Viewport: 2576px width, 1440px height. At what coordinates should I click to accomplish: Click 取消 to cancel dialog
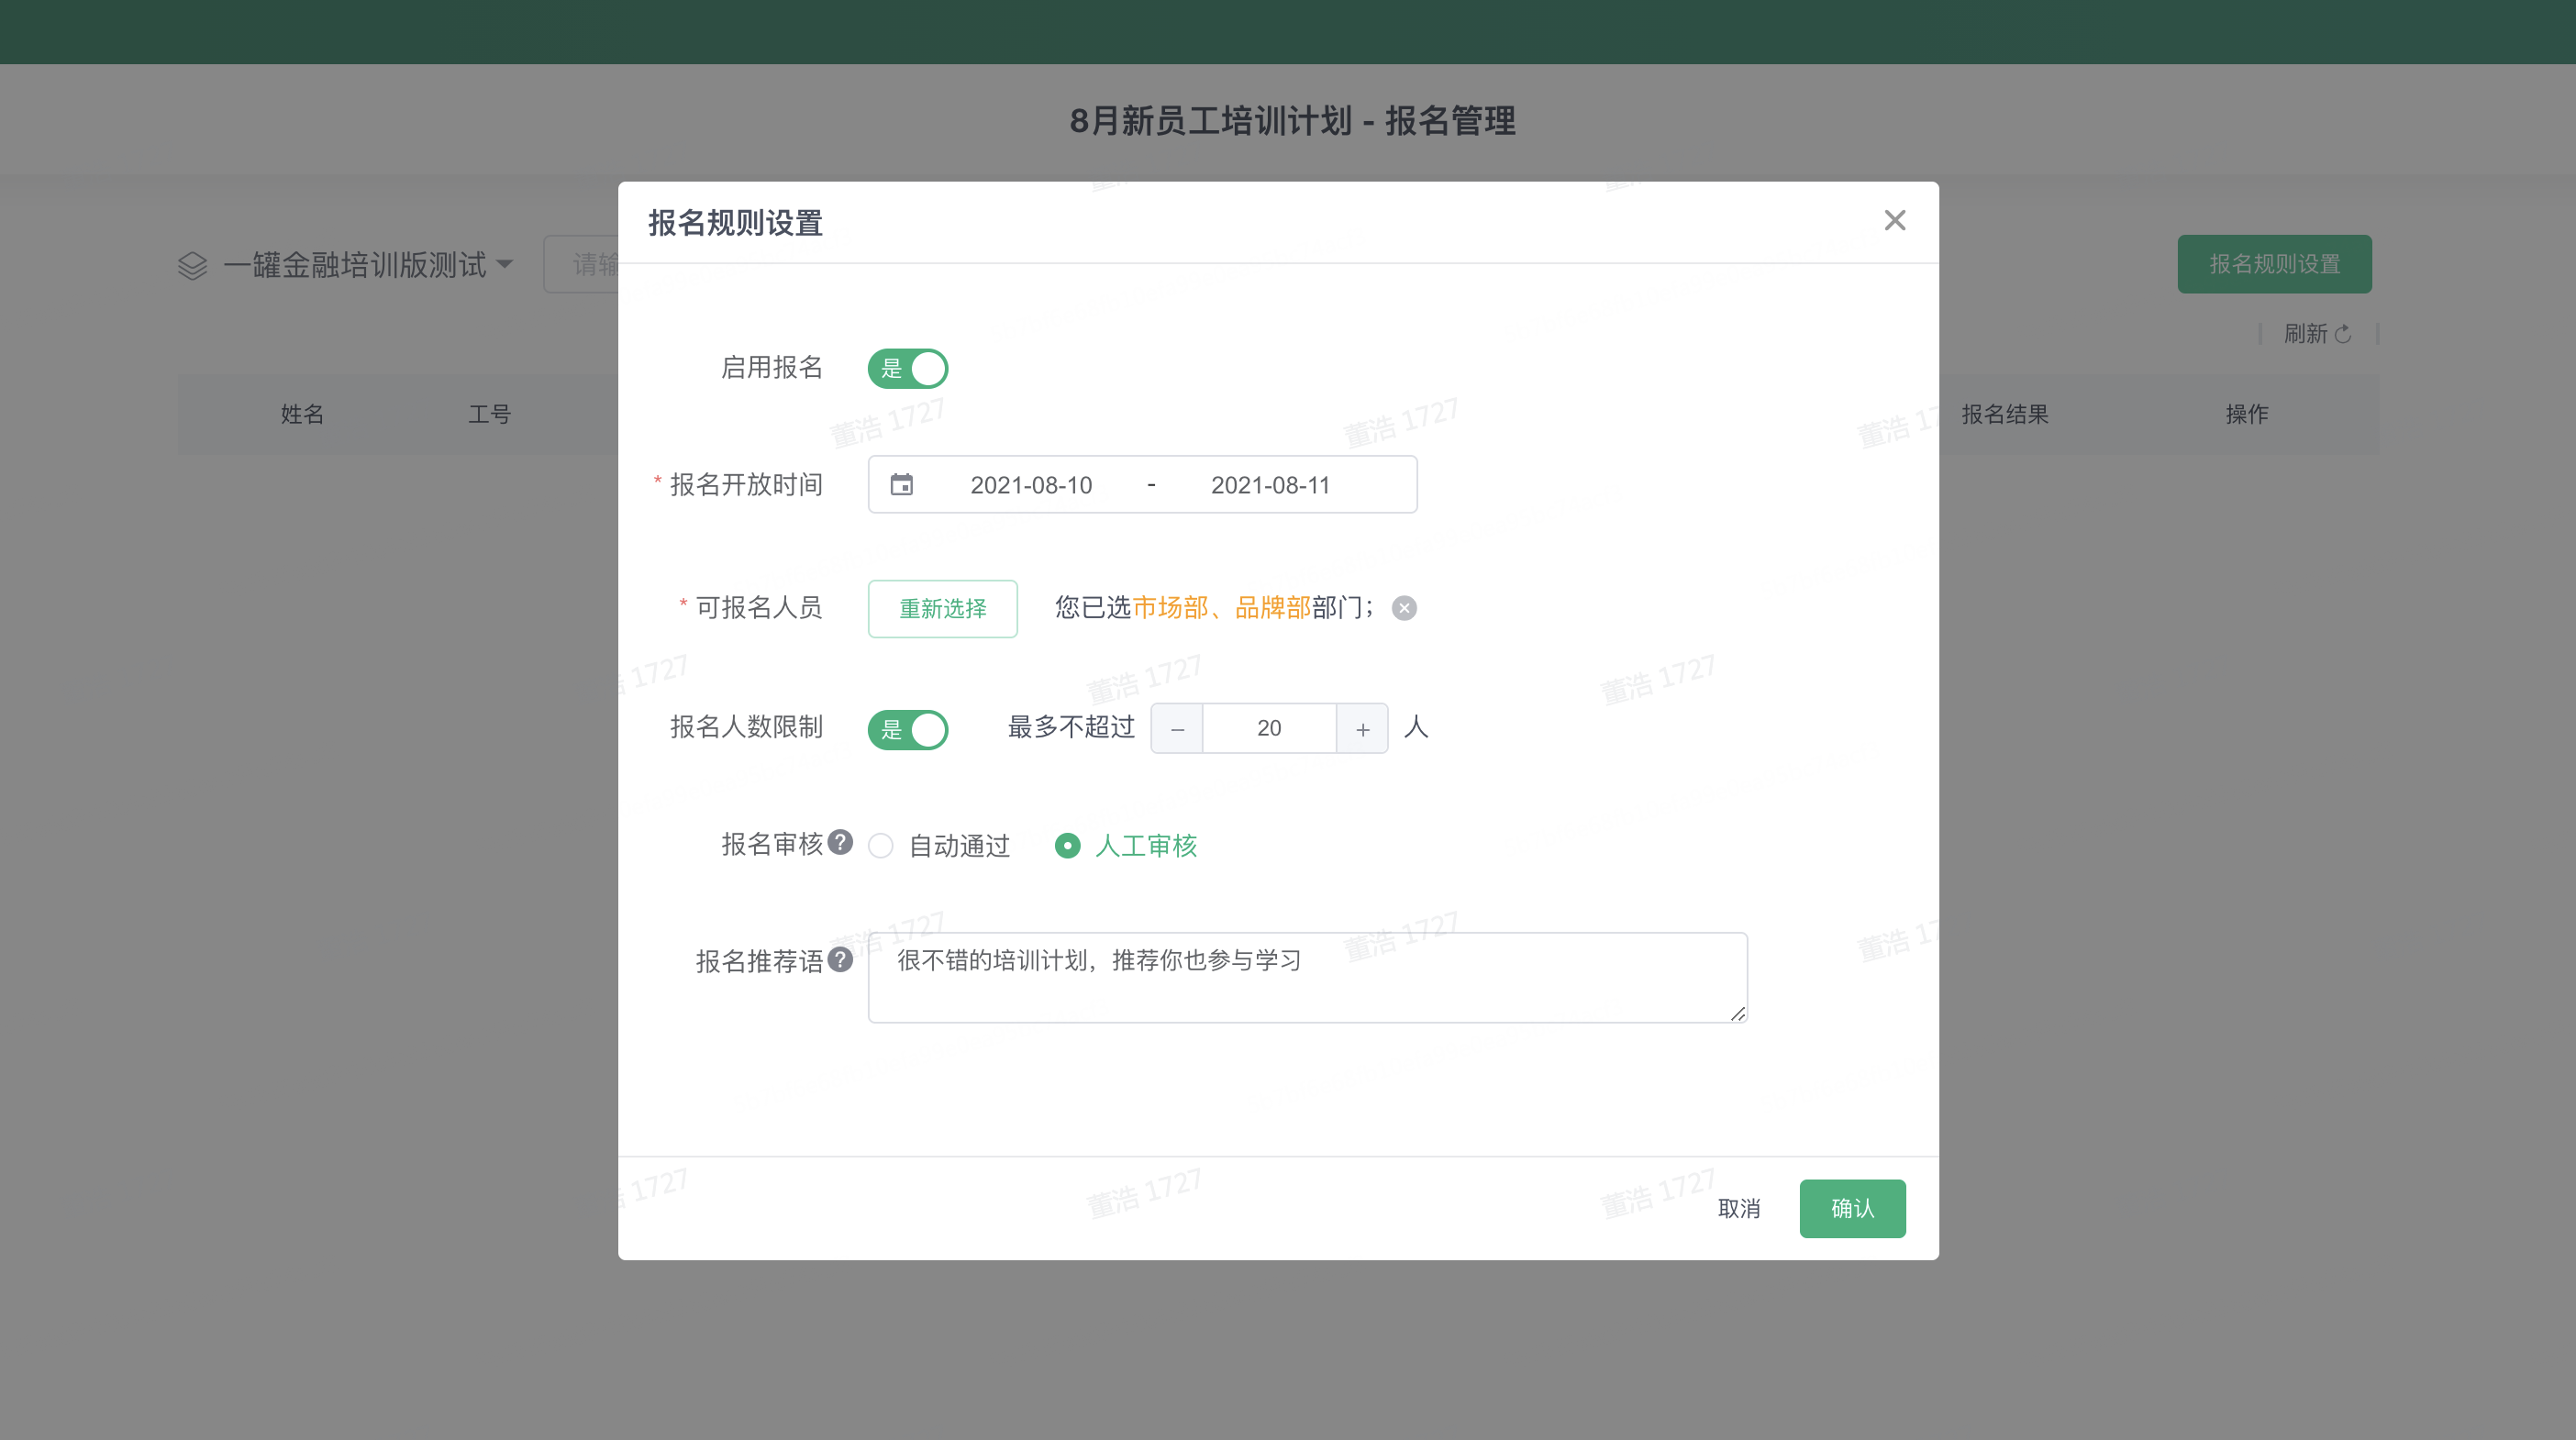[x=1738, y=1208]
